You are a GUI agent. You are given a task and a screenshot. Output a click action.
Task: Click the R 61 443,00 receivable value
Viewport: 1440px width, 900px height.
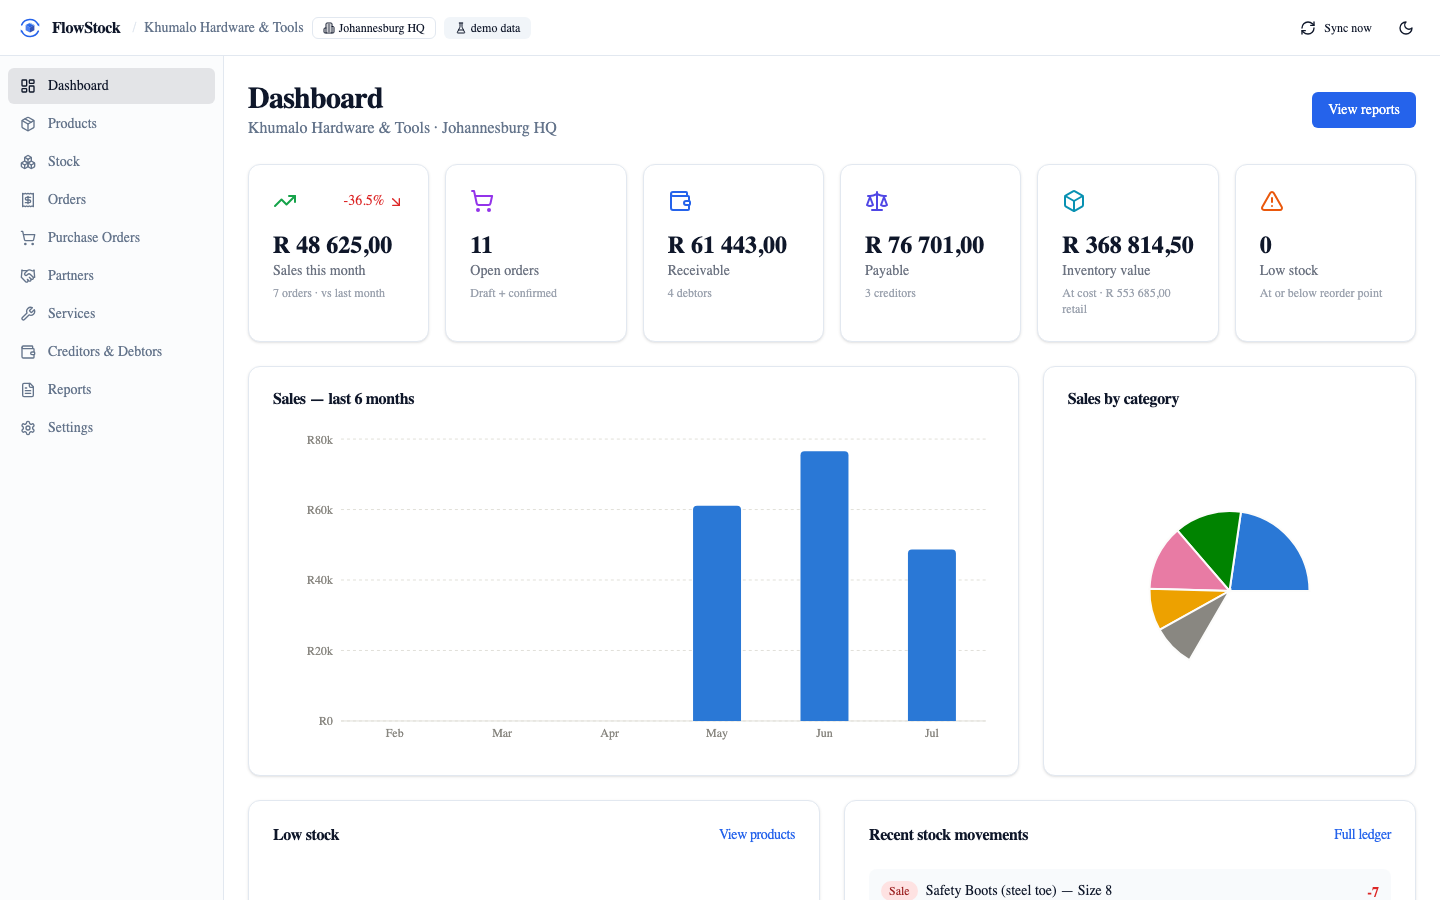coord(727,245)
